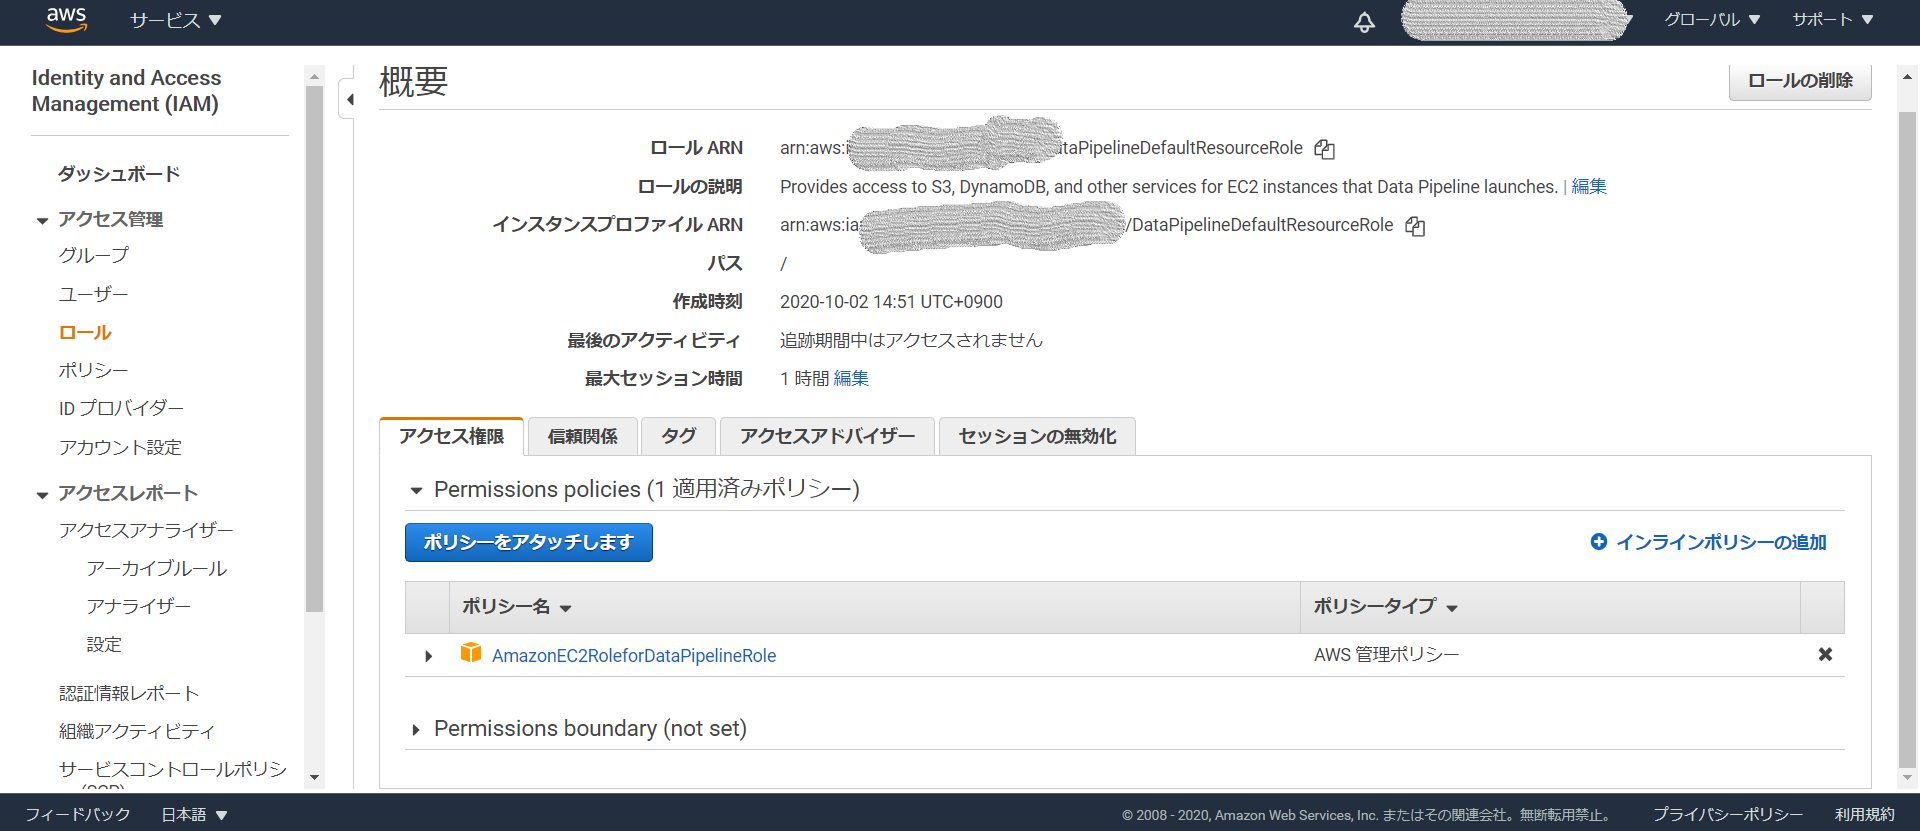
Task: Open ロール in the sidebar
Action: click(85, 332)
